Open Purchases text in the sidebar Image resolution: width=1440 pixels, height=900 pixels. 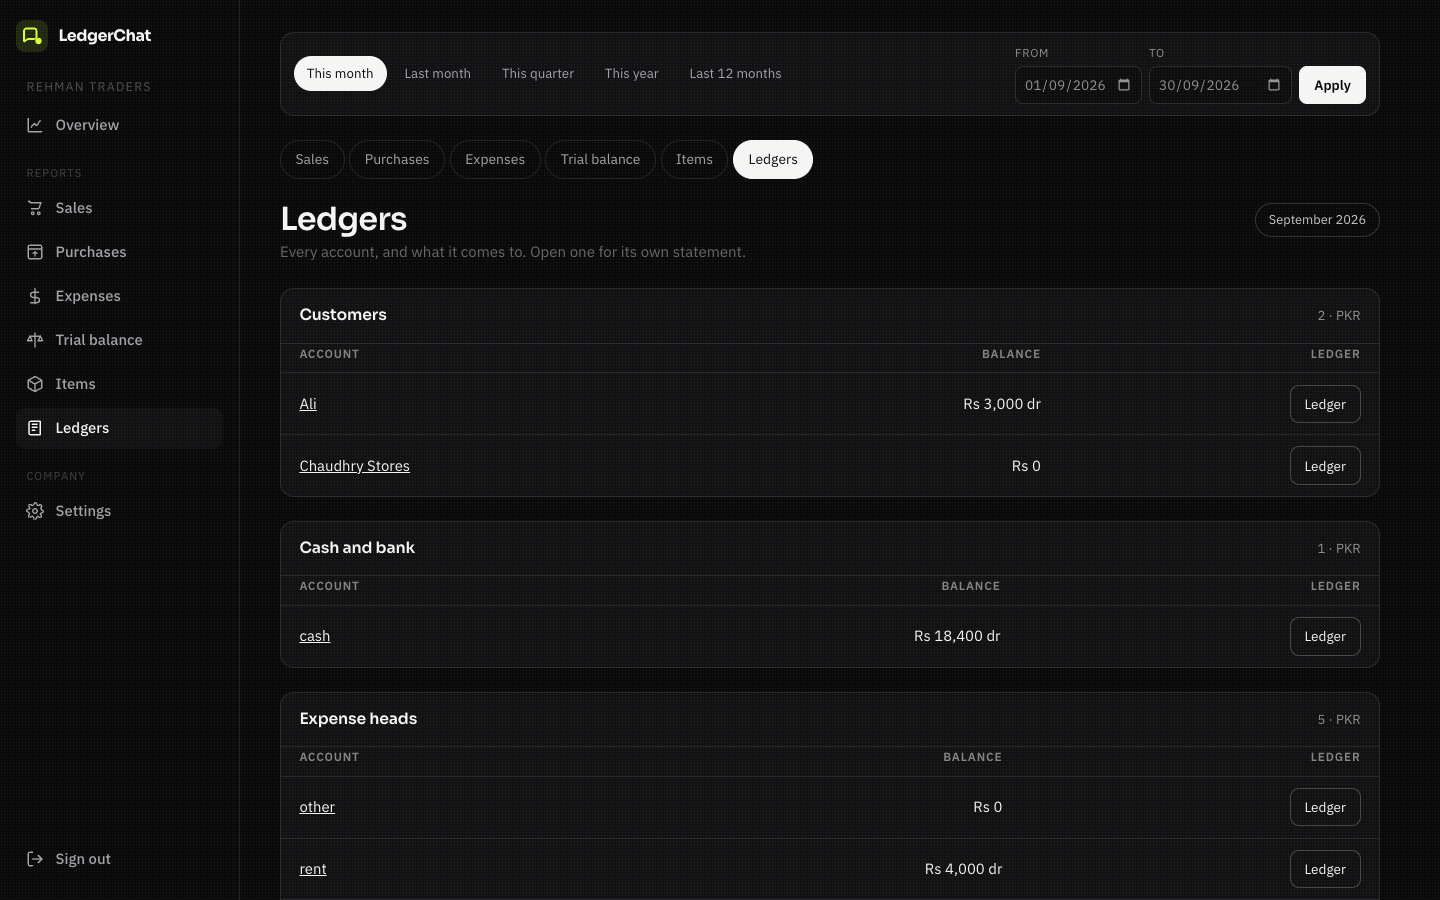pos(91,252)
